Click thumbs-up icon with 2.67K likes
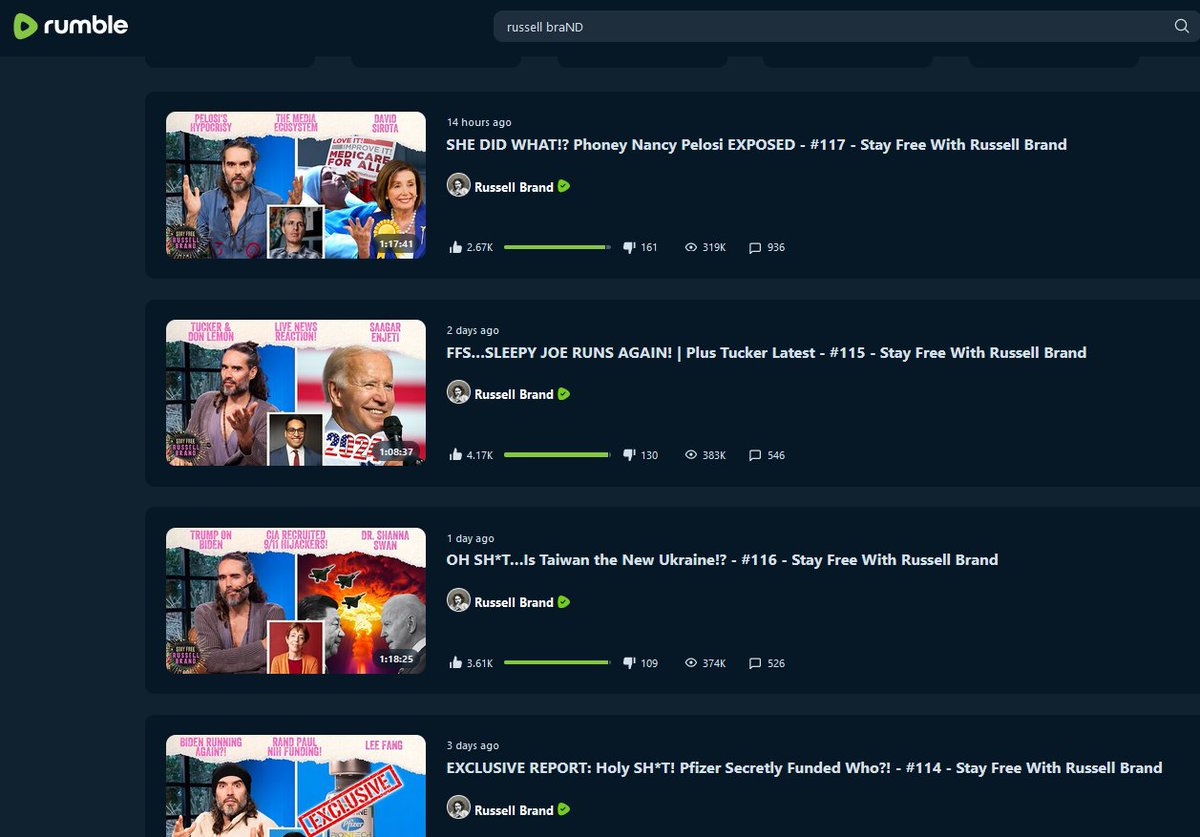Image resolution: width=1200 pixels, height=837 pixels. coord(456,246)
